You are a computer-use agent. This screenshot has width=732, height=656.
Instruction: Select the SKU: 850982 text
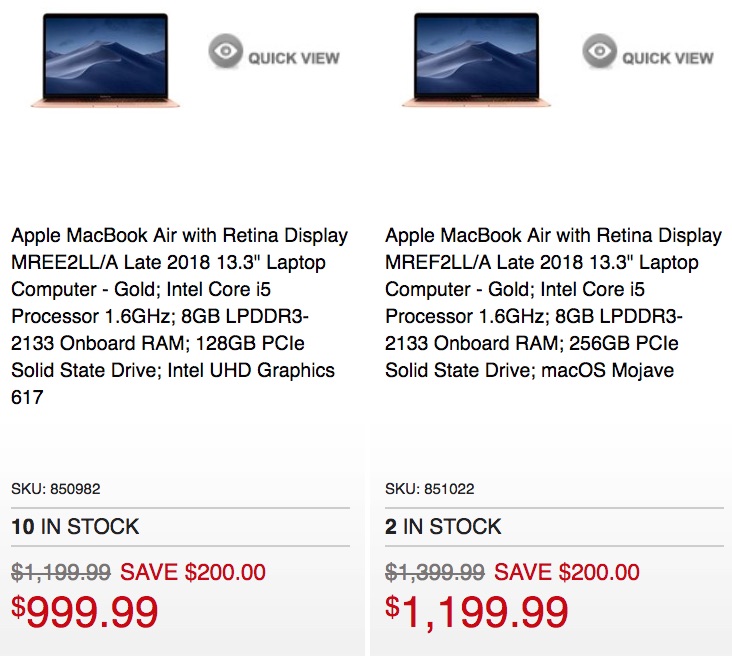coord(56,489)
